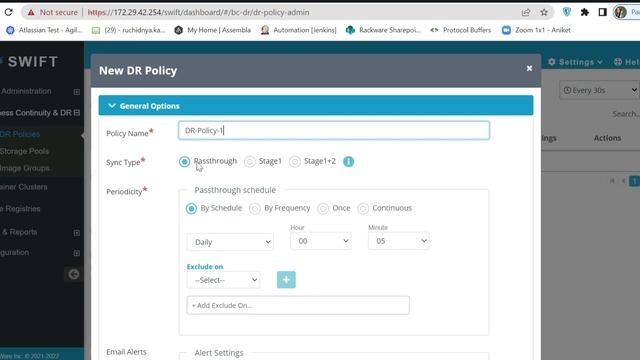The height and width of the screenshot is (360, 640).
Task: Click the Actions column header
Action: 607,138
